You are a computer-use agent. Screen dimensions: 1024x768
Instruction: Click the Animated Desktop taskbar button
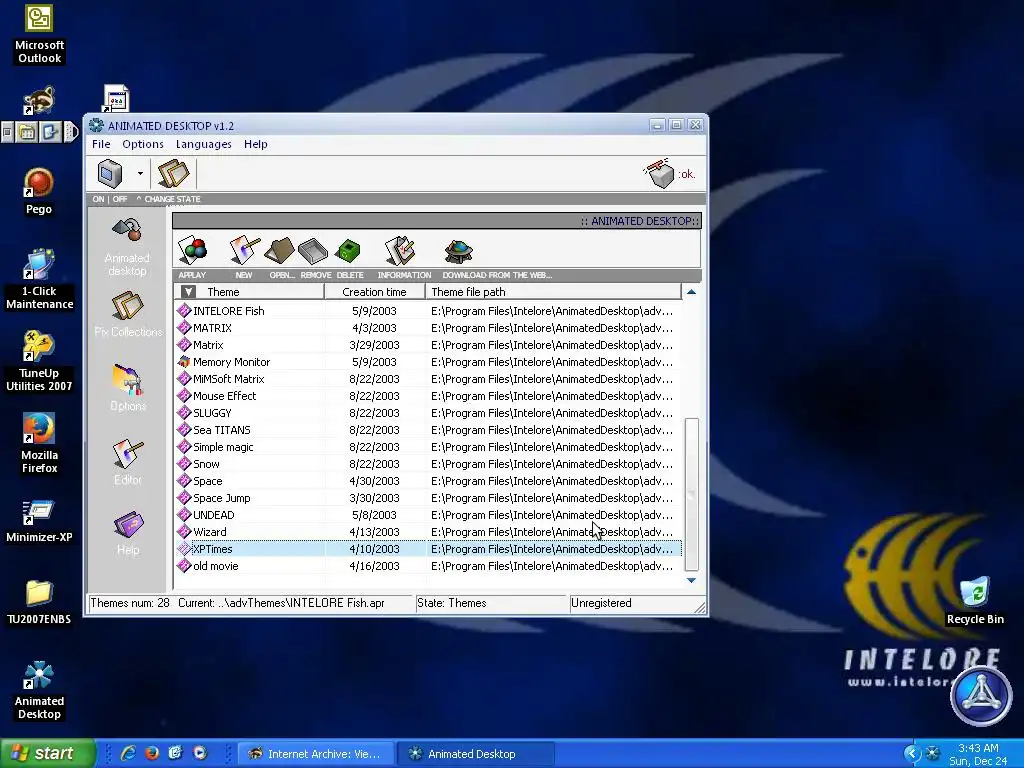477,754
